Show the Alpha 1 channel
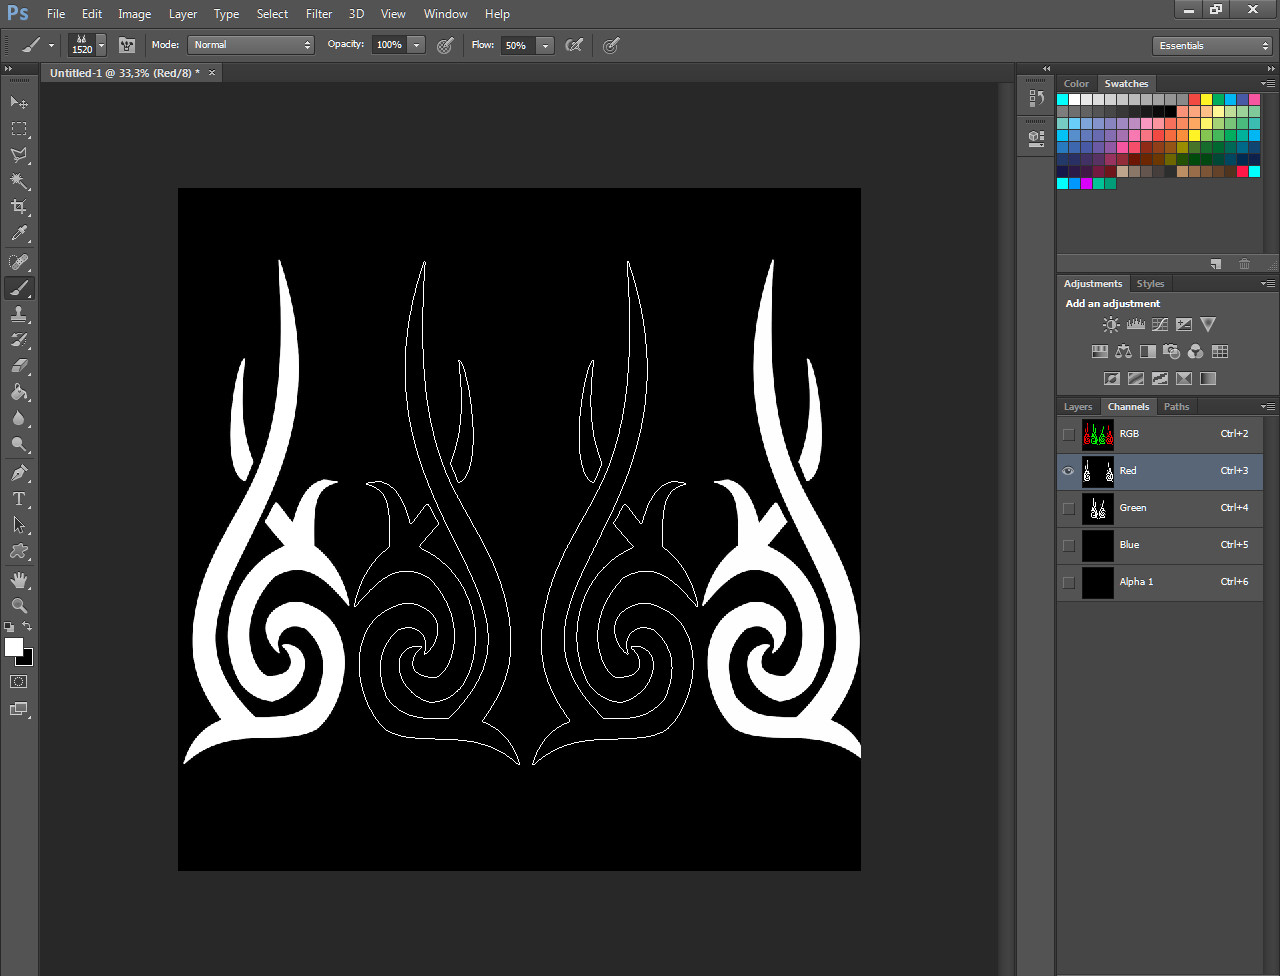Viewport: 1280px width, 976px height. coord(1068,582)
